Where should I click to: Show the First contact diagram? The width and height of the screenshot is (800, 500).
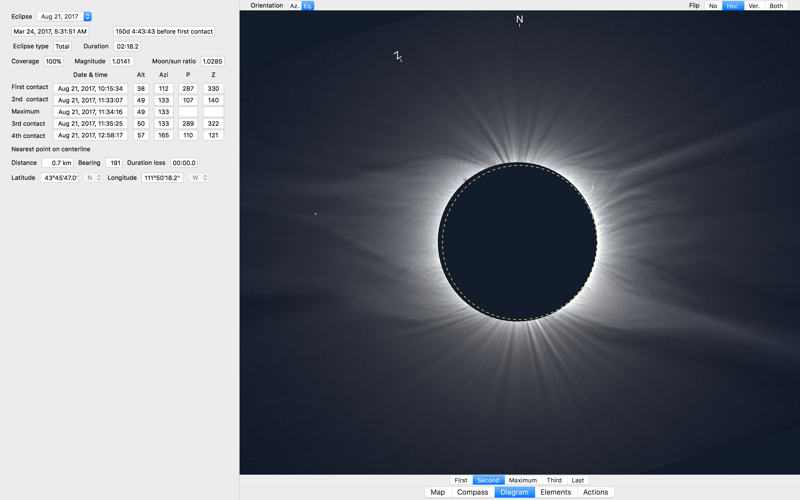(x=461, y=480)
